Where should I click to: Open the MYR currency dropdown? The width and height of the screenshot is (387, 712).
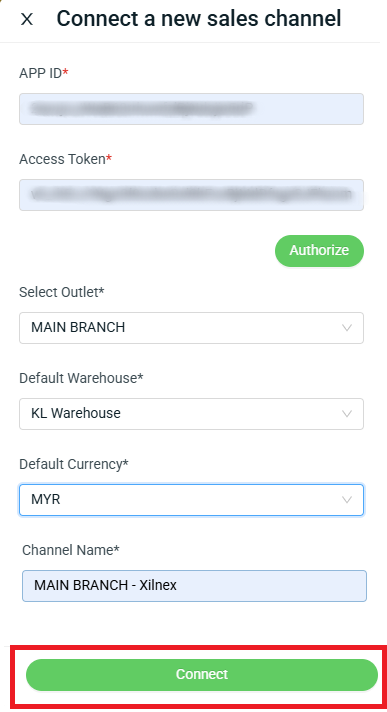coord(191,500)
